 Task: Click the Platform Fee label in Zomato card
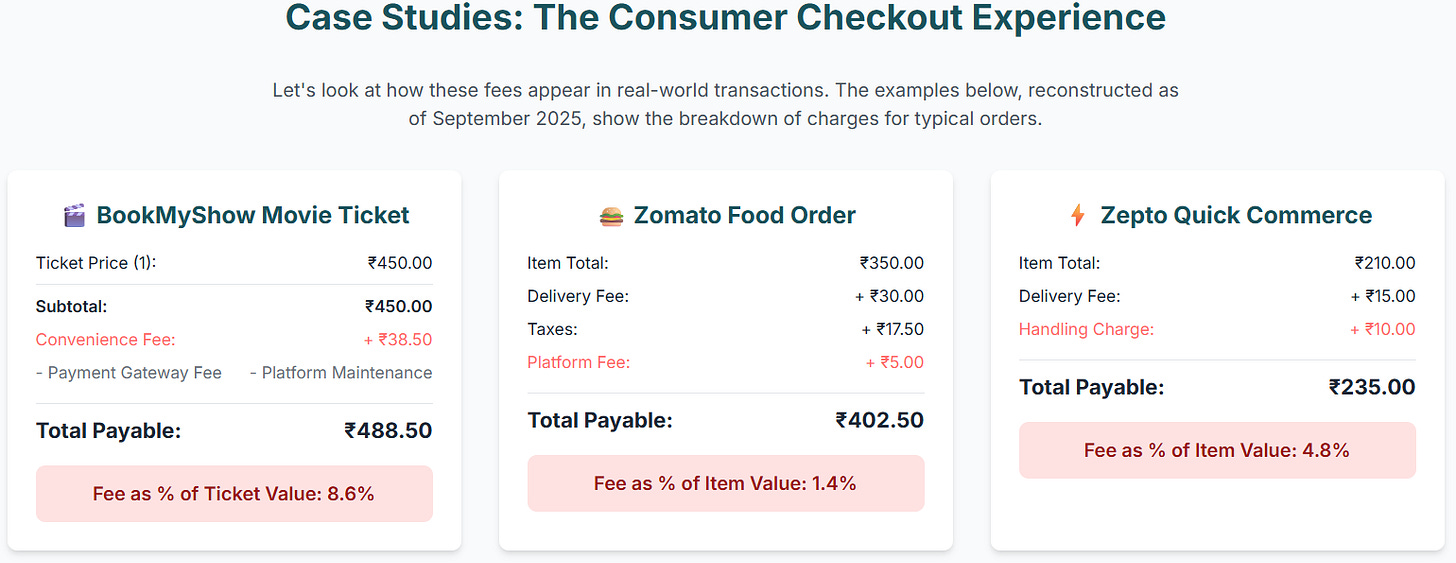coord(579,362)
